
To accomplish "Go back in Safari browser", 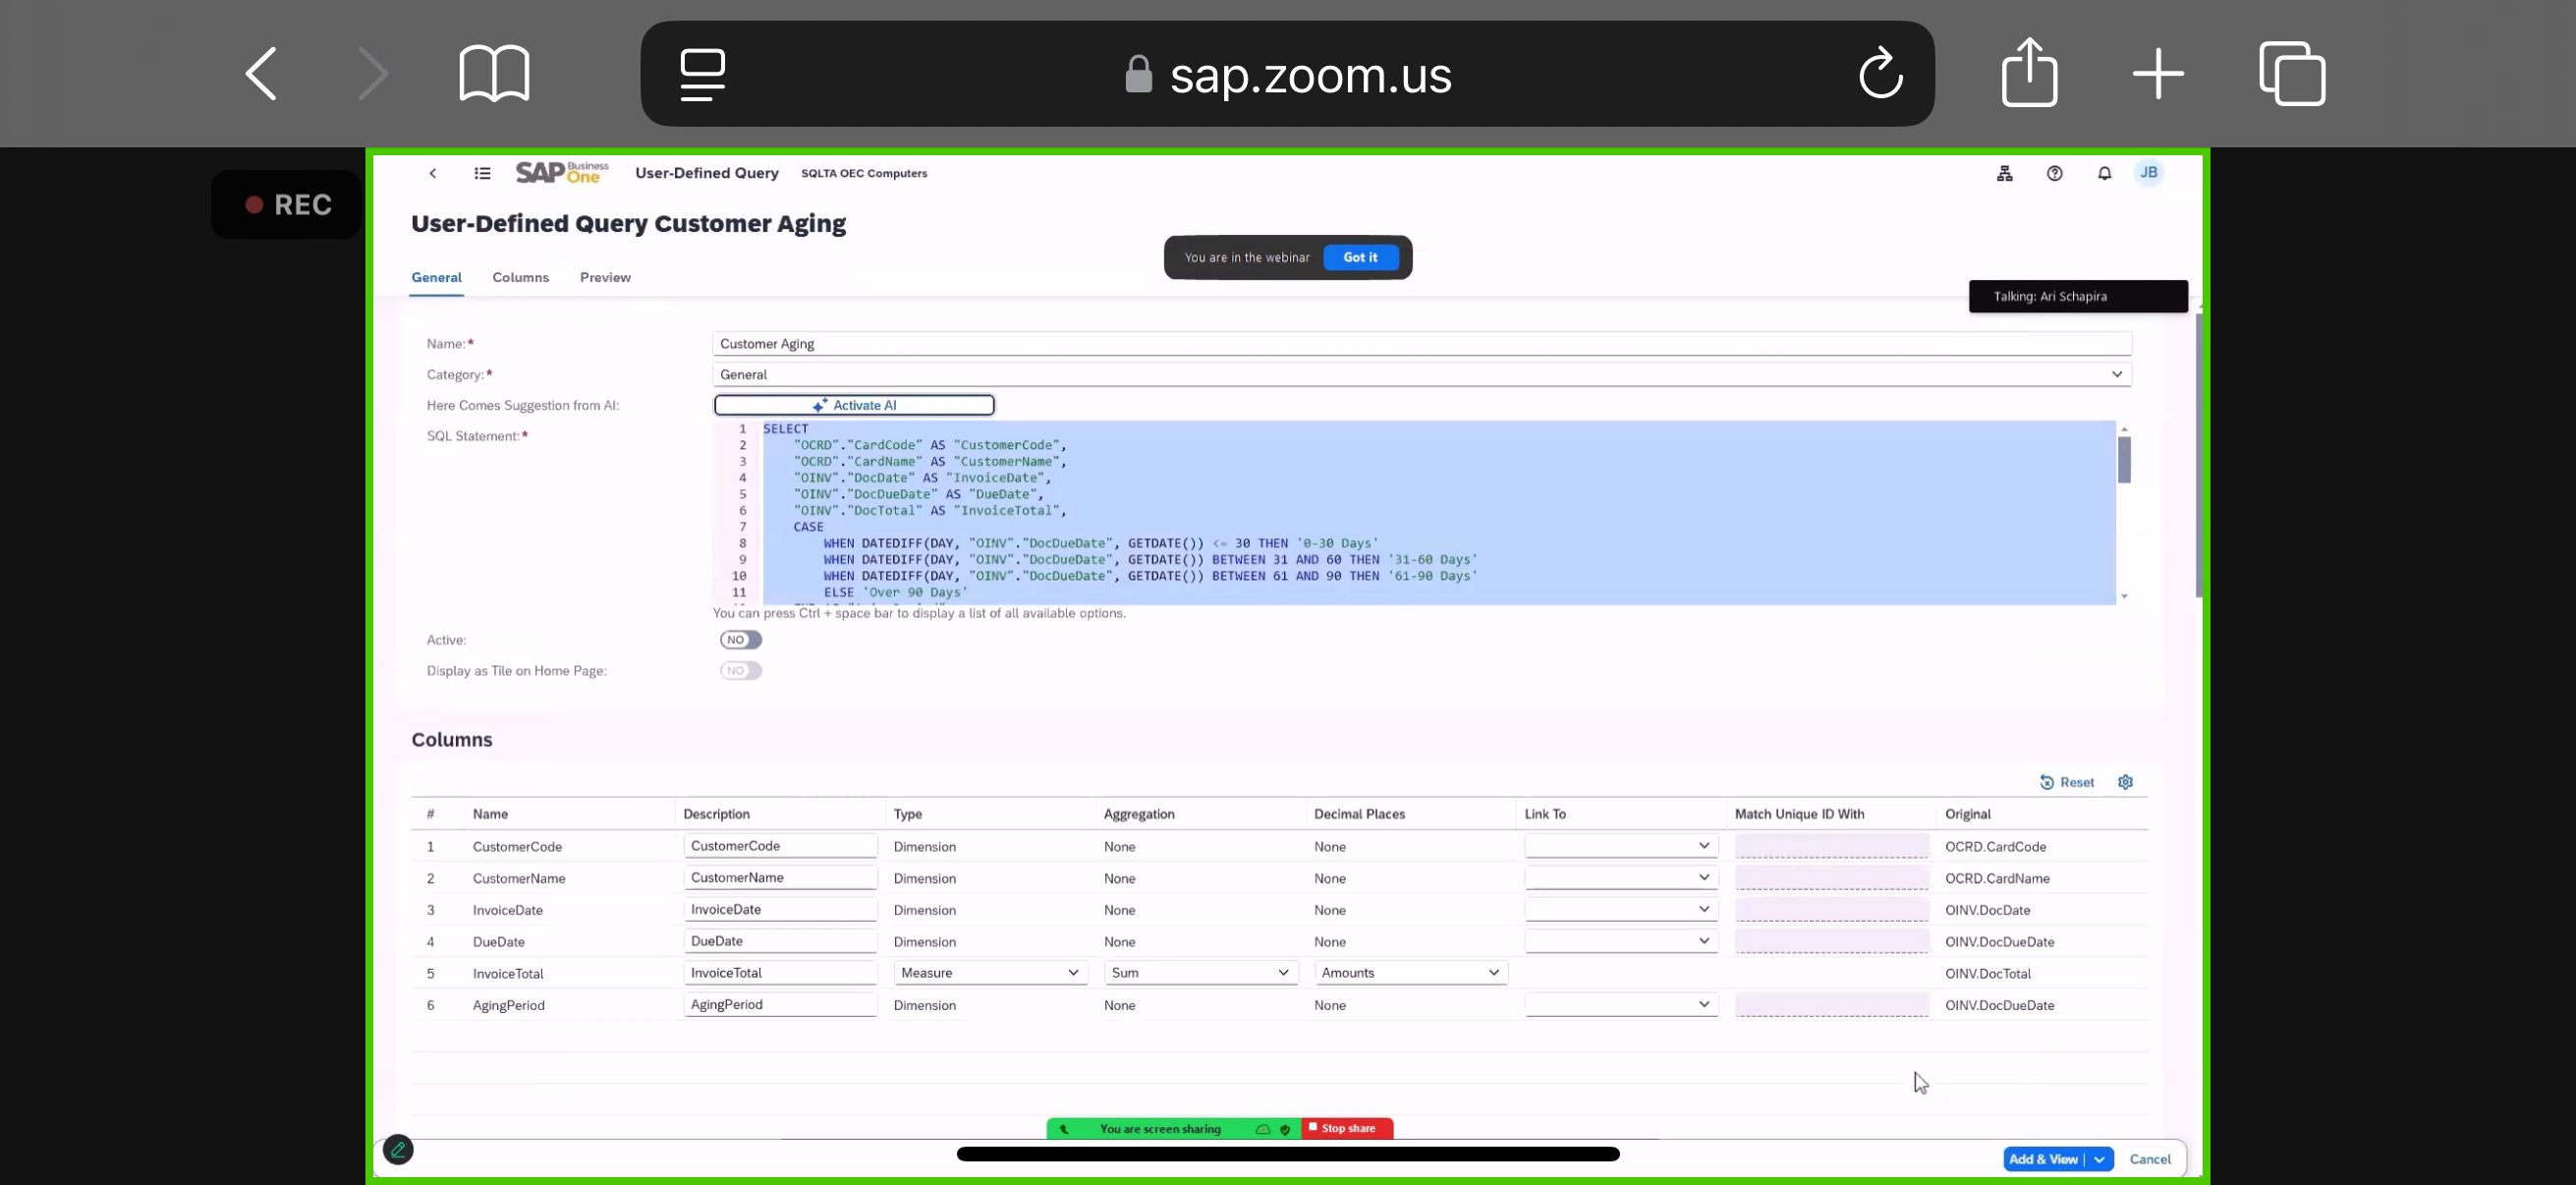I will click(x=261, y=73).
